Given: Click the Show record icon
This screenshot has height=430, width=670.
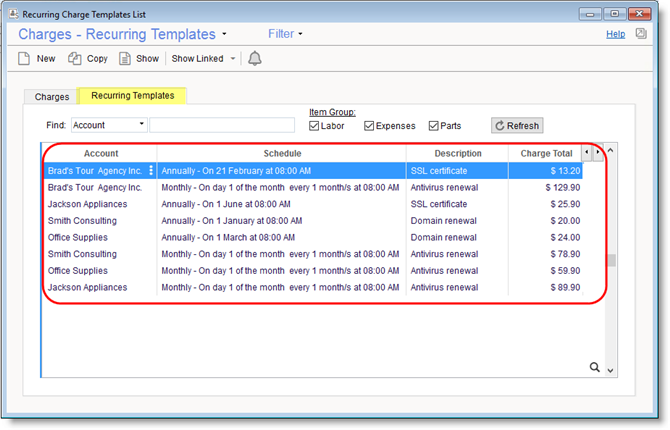Looking at the screenshot, I should (x=125, y=59).
